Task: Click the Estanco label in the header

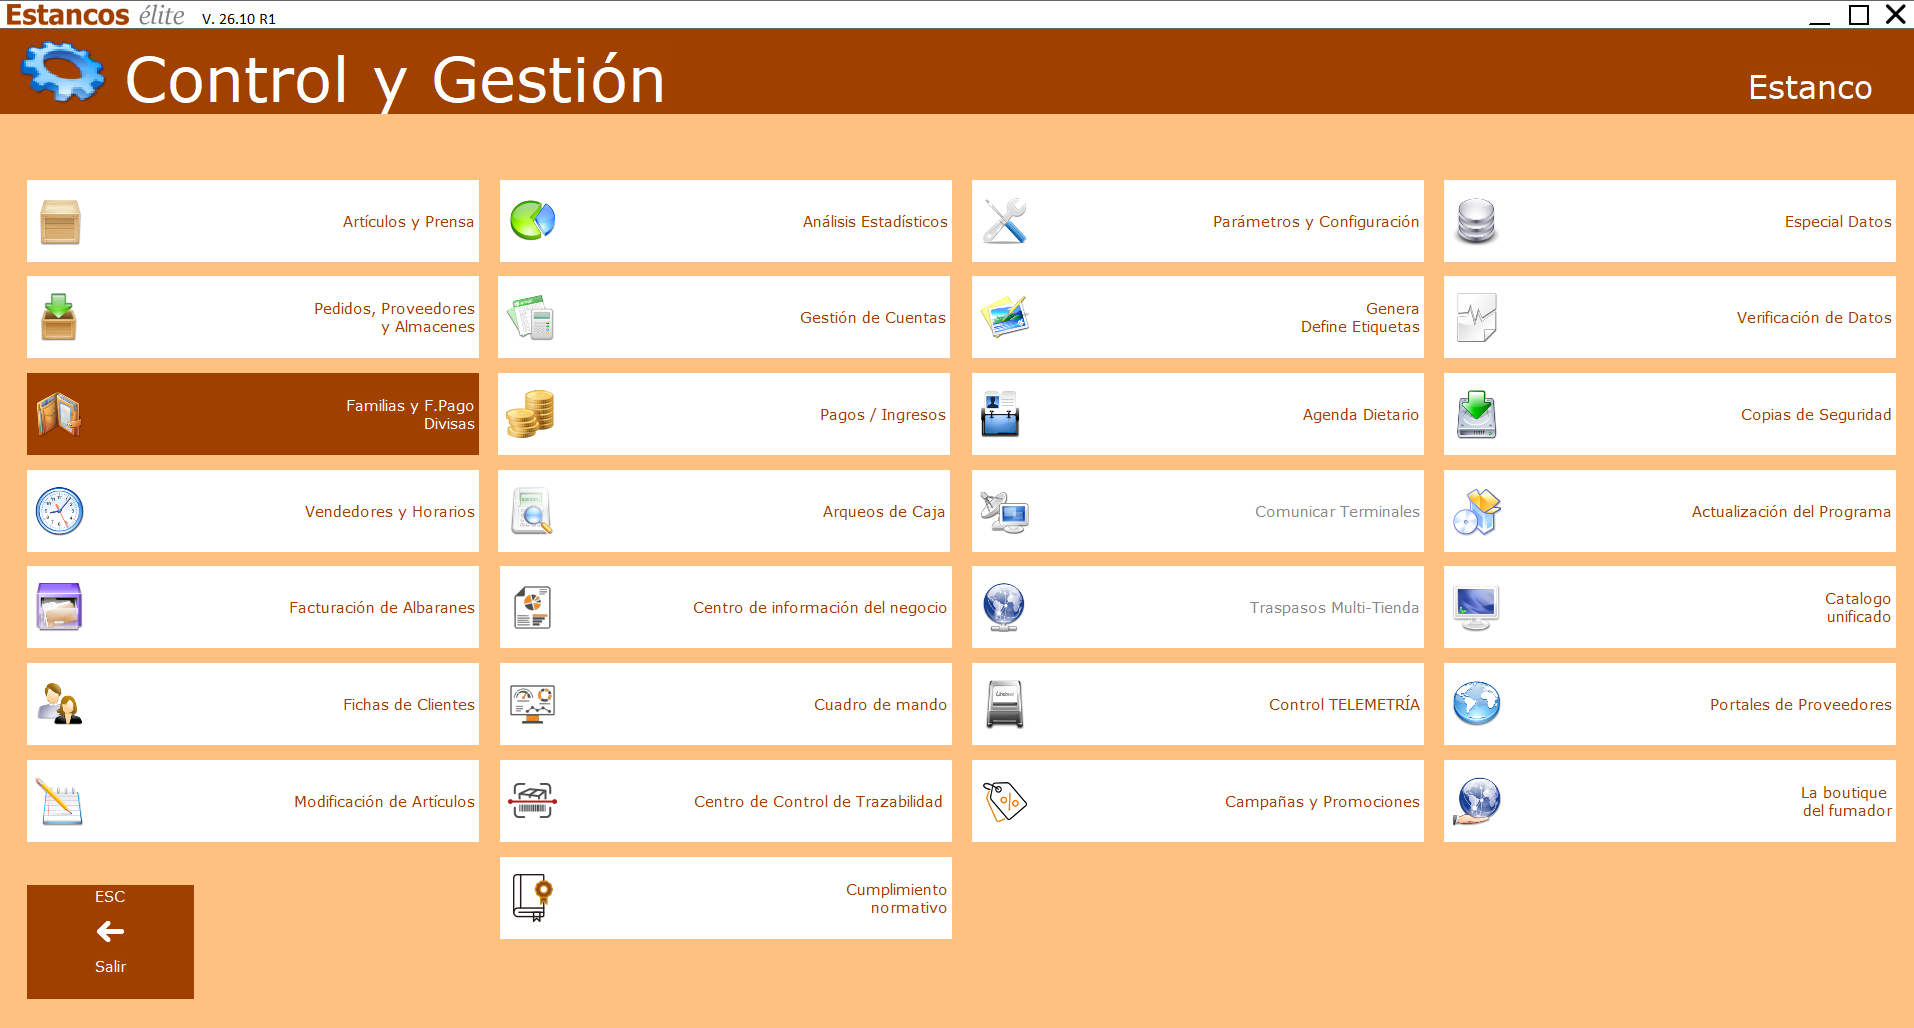Action: coord(1810,88)
